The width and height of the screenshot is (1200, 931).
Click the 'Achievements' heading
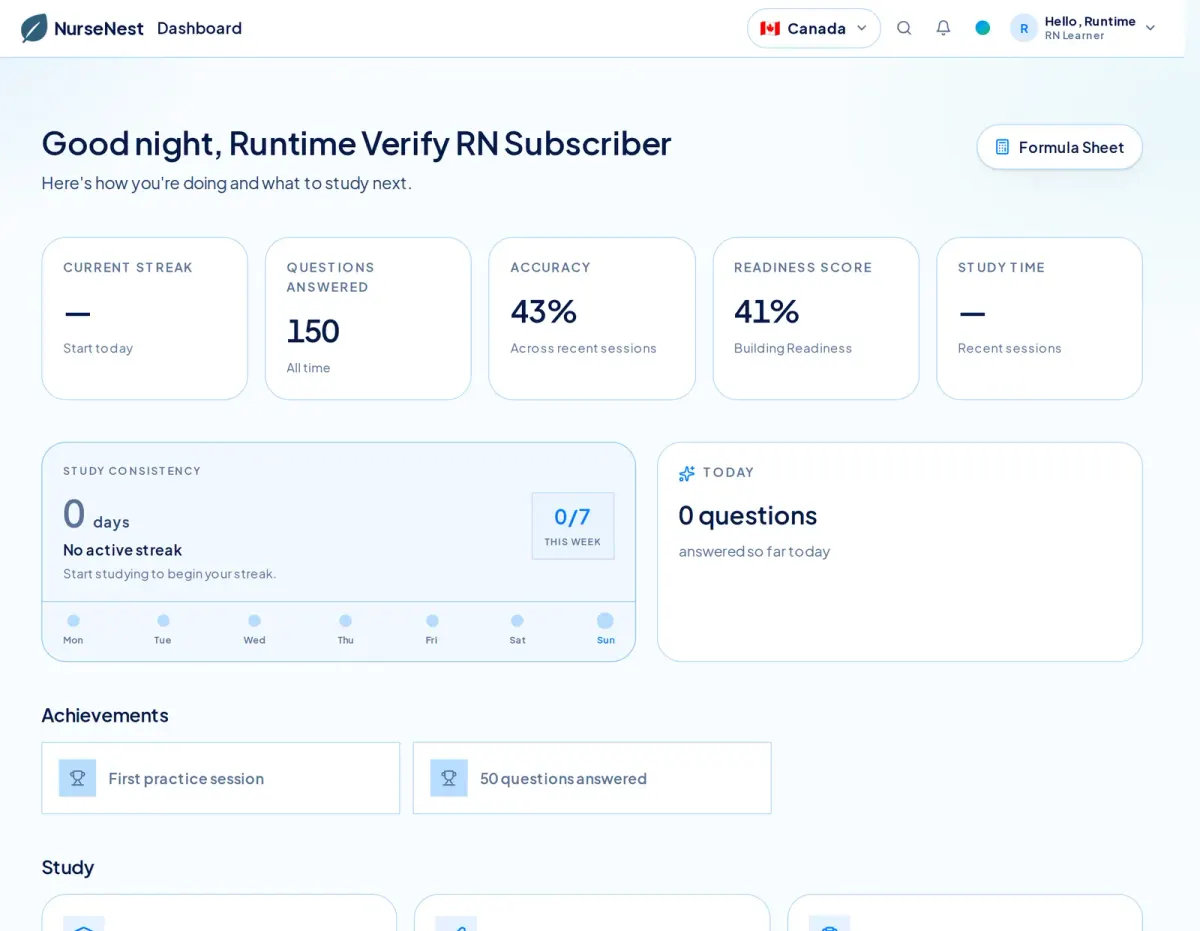coord(105,715)
